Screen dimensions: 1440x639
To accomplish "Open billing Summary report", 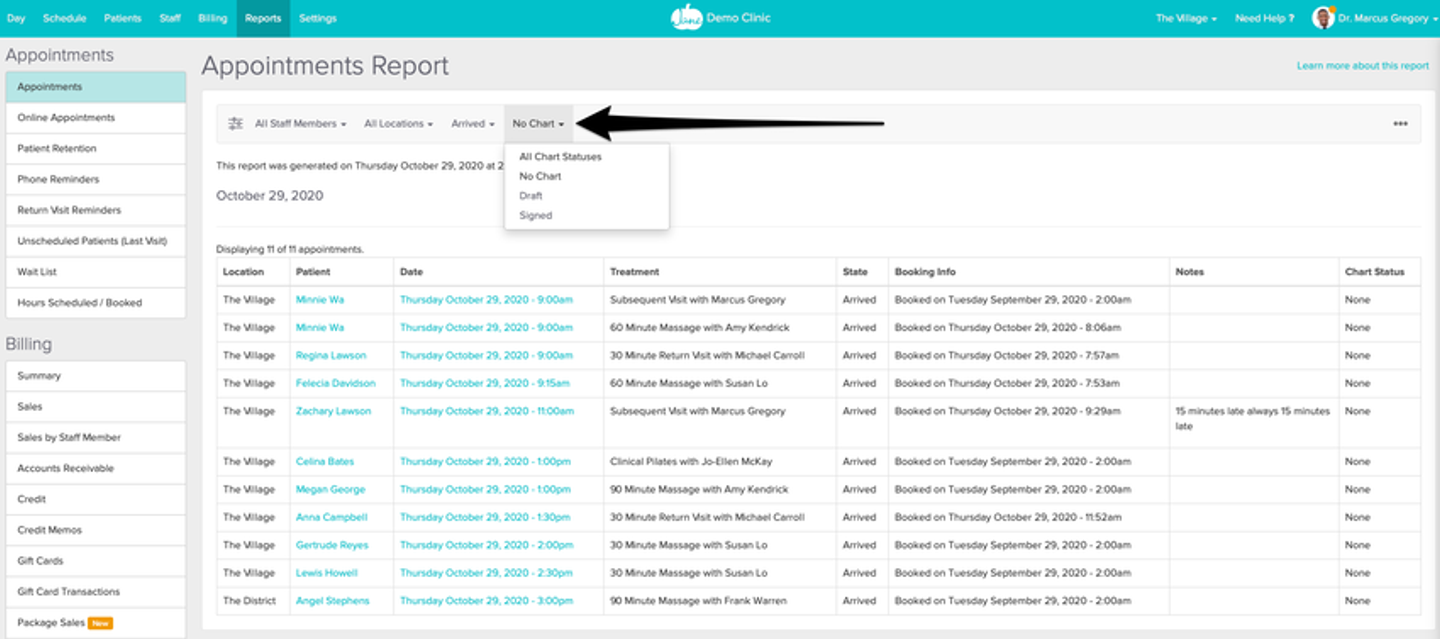I will (x=96, y=376).
